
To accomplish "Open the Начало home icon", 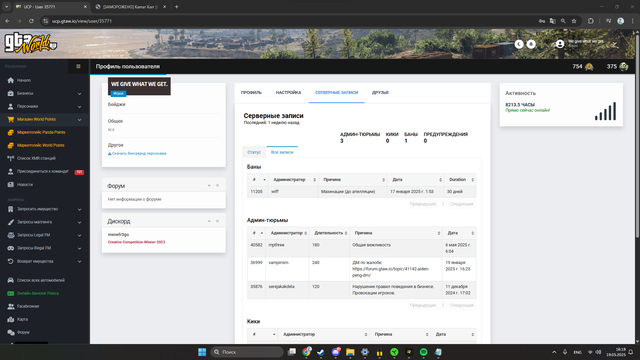I will 11,80.
